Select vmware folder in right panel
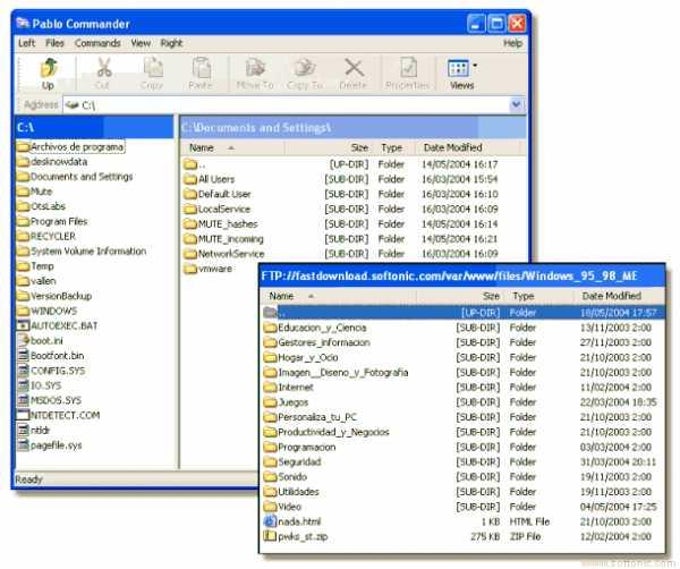 208,269
